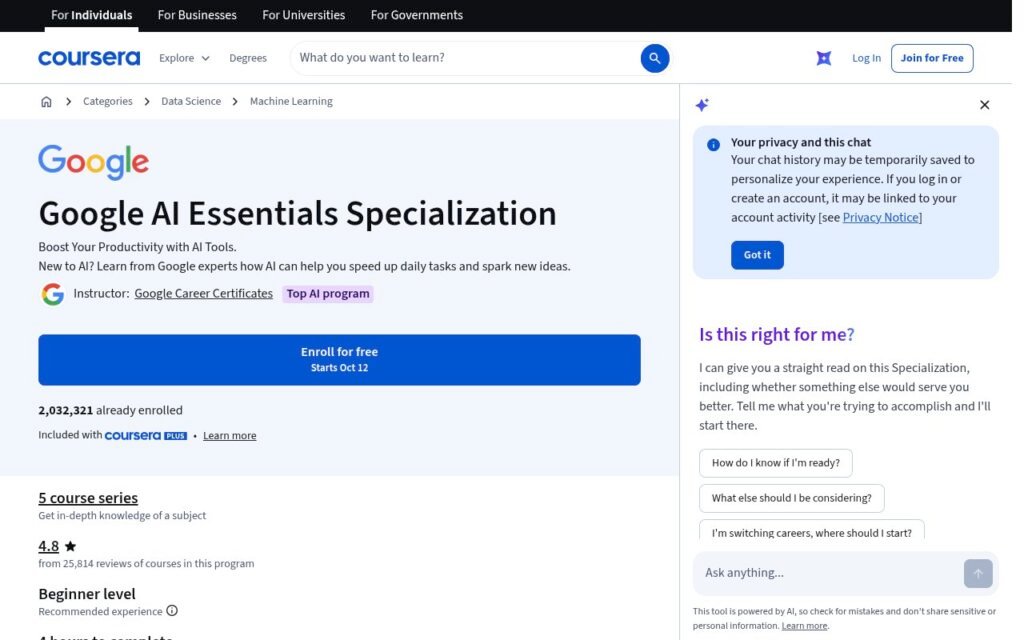Open the Degrees menu item

coord(248,58)
